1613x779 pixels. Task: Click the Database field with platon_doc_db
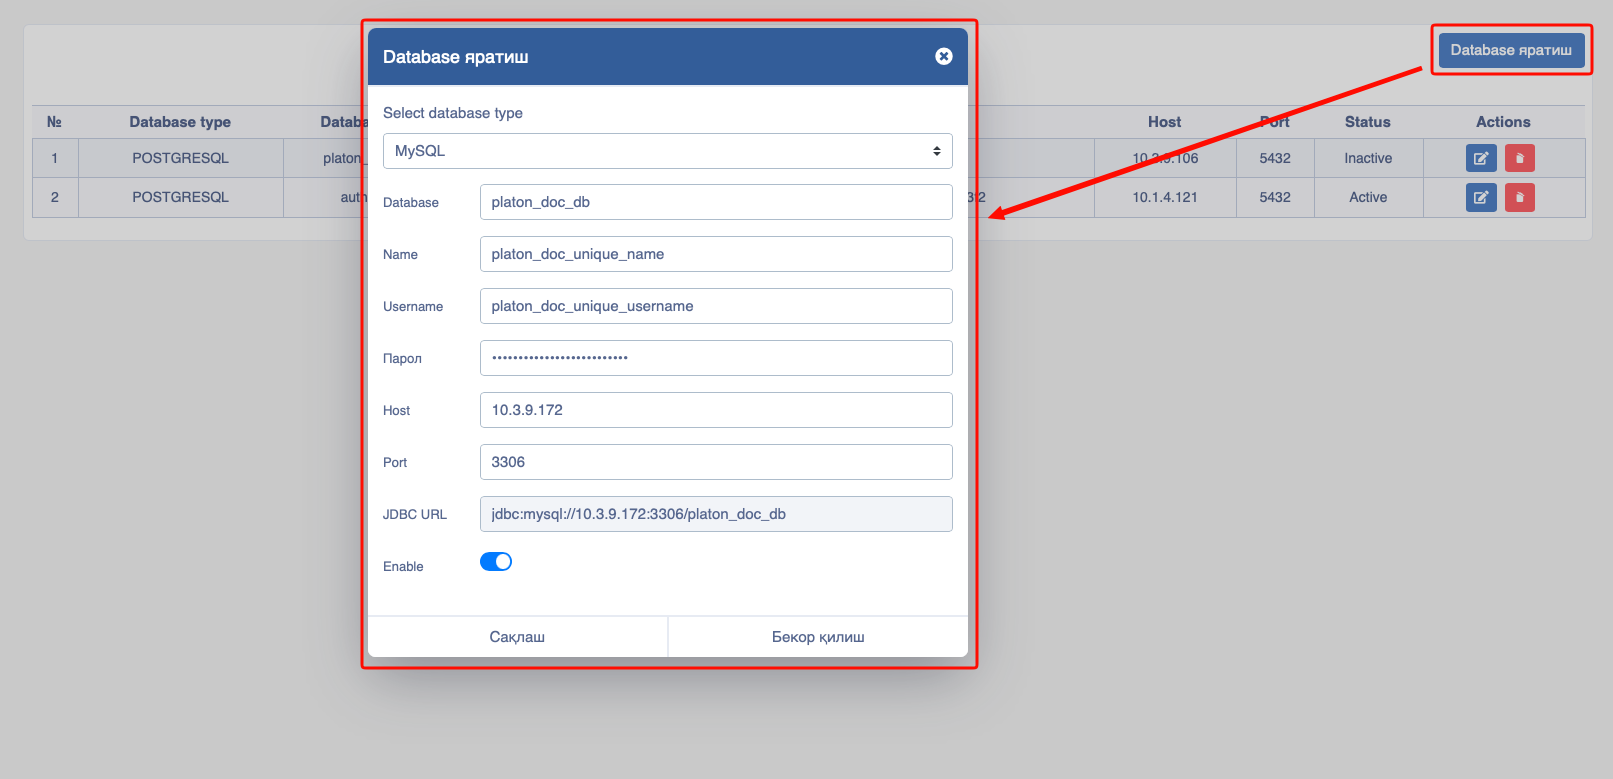(x=716, y=202)
